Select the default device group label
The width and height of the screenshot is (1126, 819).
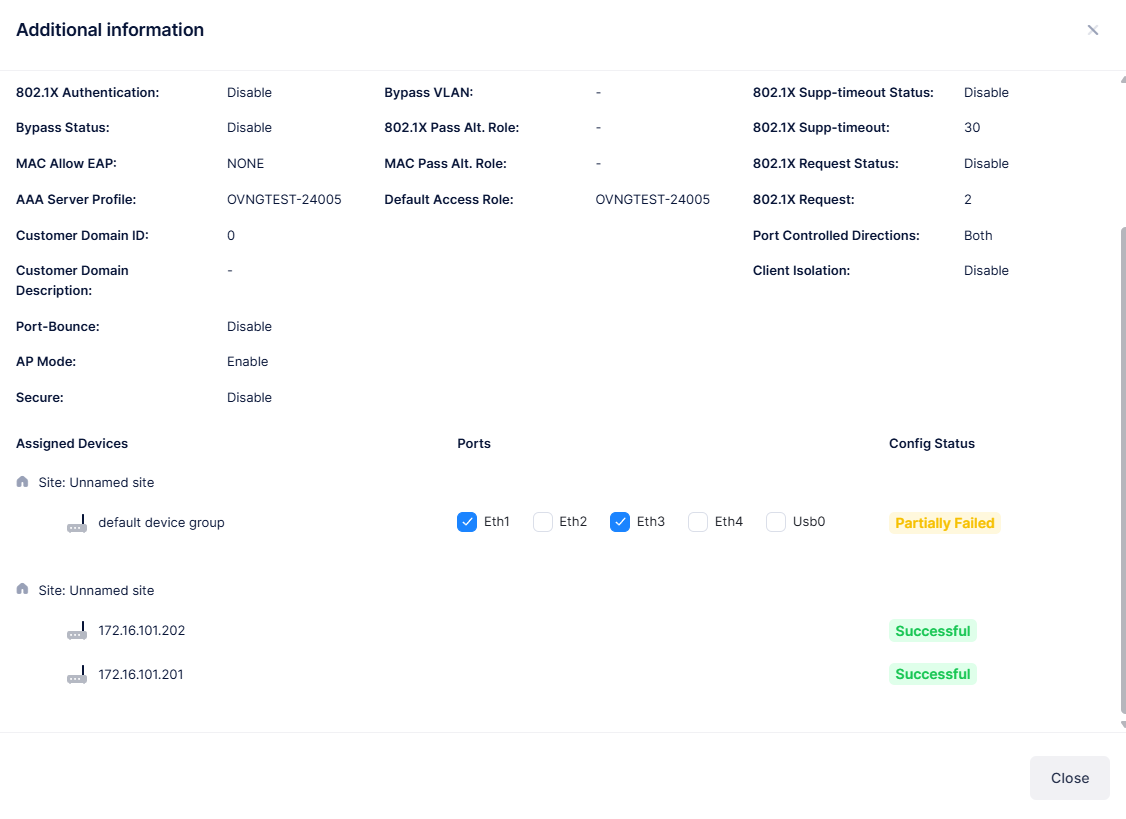tap(161, 522)
